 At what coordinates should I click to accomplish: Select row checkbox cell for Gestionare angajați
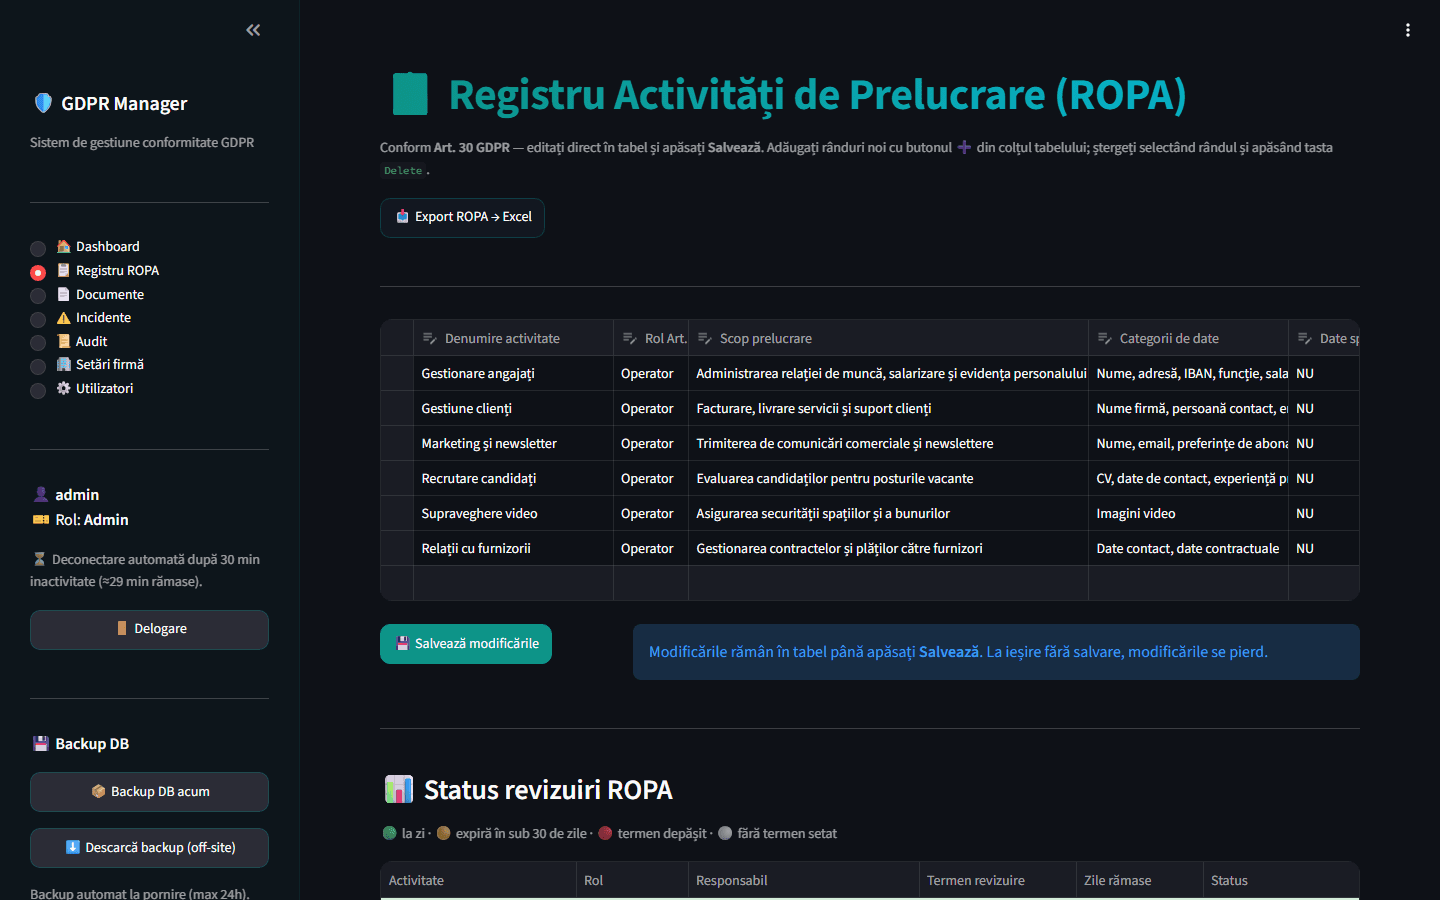[x=397, y=373]
